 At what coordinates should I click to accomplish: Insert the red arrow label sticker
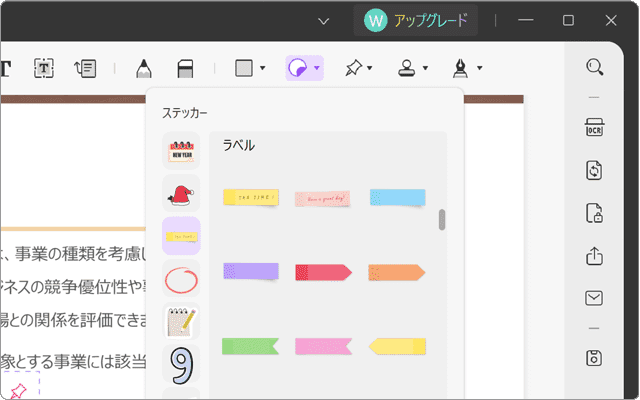click(x=323, y=273)
